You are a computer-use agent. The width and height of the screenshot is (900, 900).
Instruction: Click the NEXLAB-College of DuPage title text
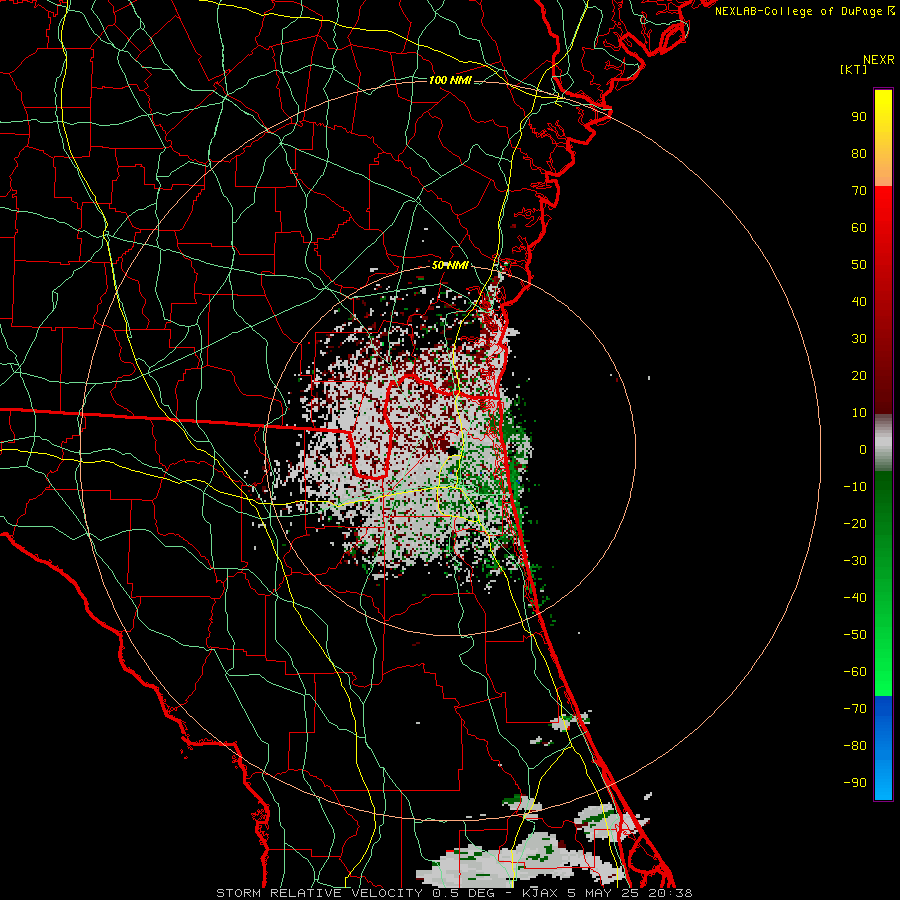[x=804, y=11]
